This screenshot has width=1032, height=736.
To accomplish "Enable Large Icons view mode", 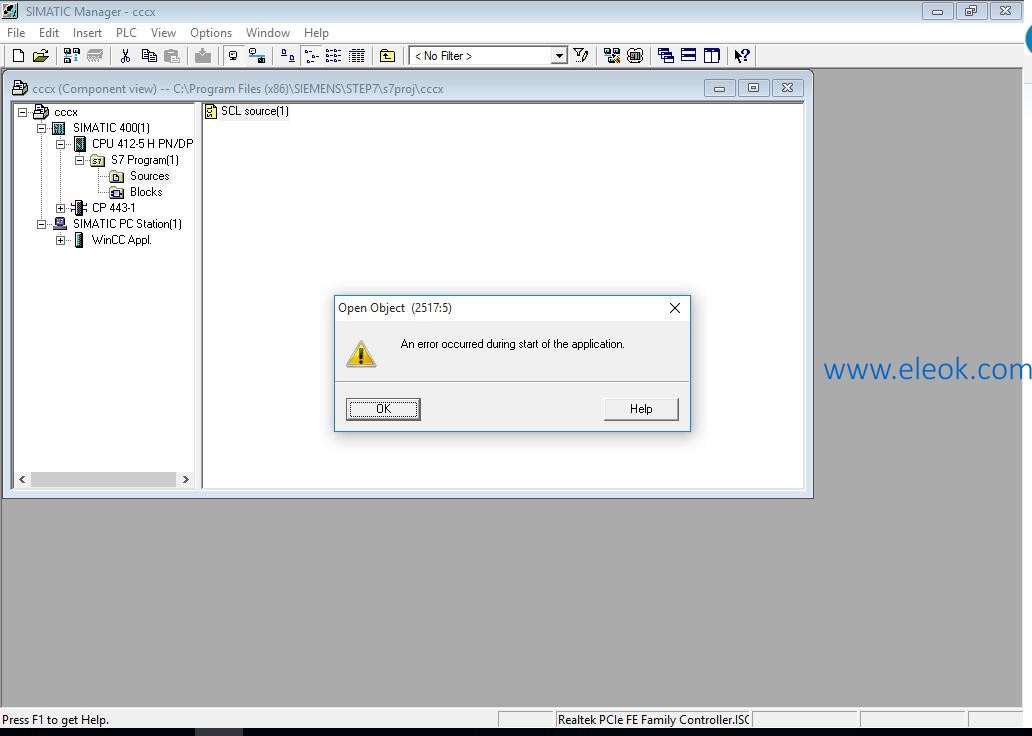I will (288, 56).
